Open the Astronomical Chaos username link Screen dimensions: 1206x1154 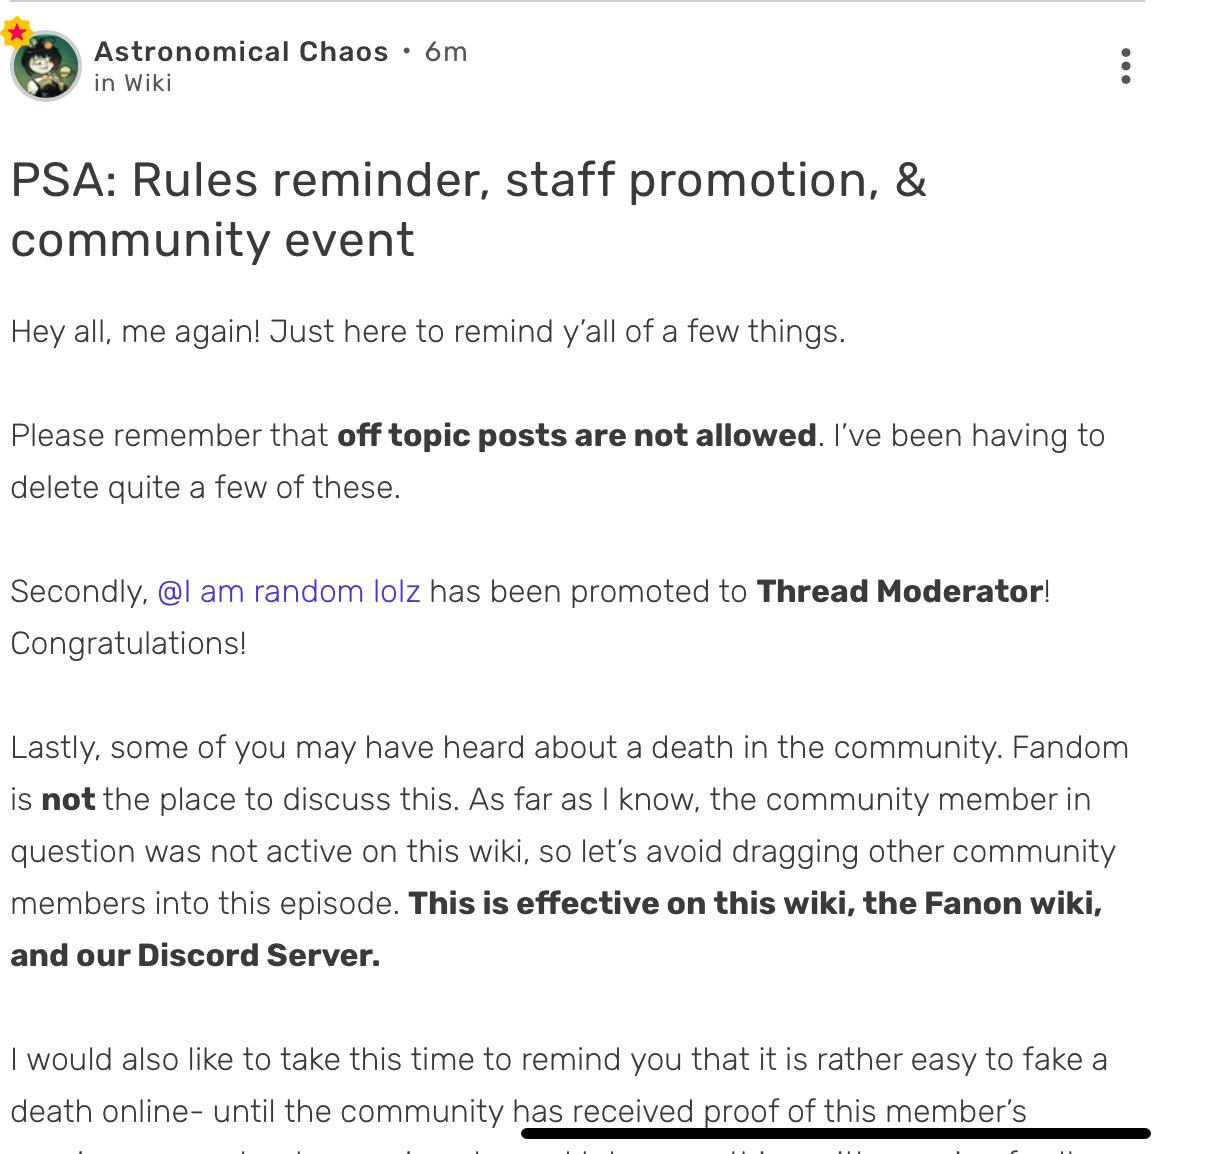click(x=241, y=51)
